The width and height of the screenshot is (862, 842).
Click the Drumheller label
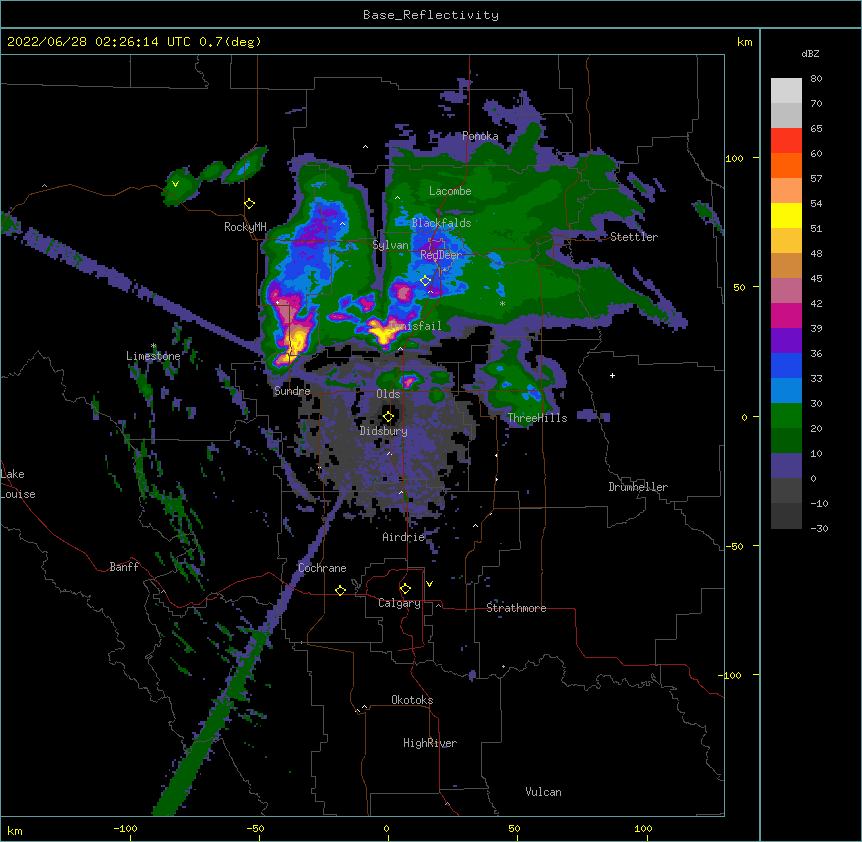(638, 487)
